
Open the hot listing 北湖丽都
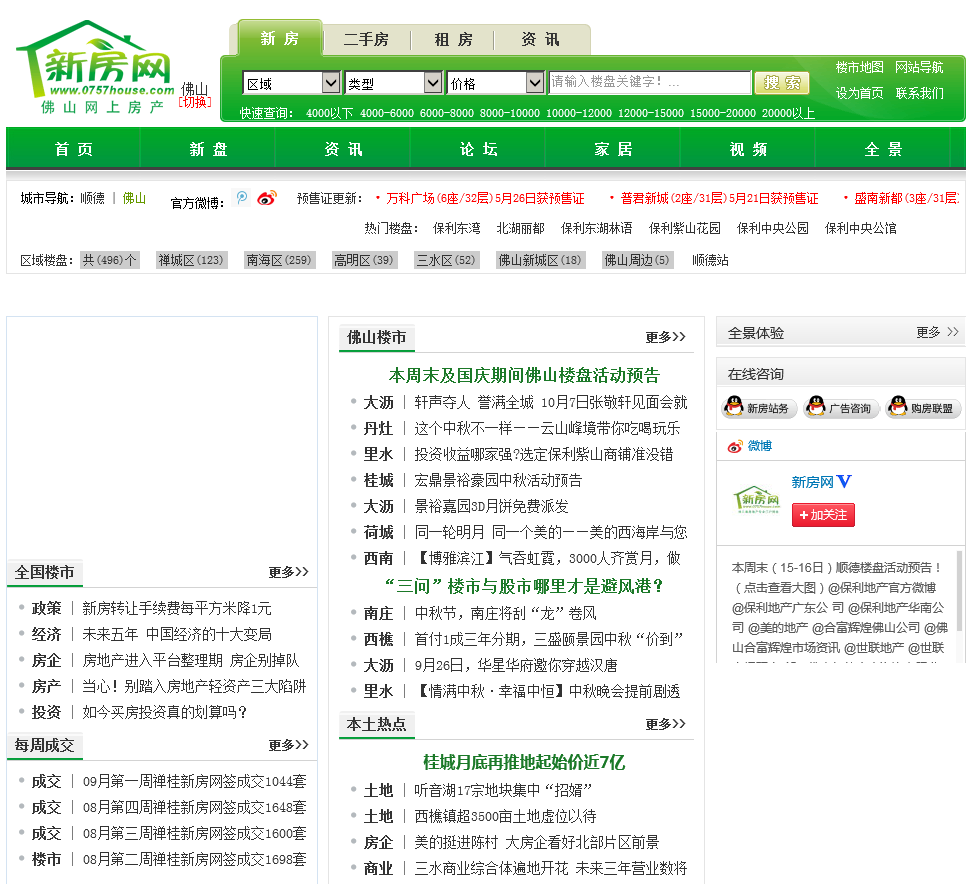(521, 228)
